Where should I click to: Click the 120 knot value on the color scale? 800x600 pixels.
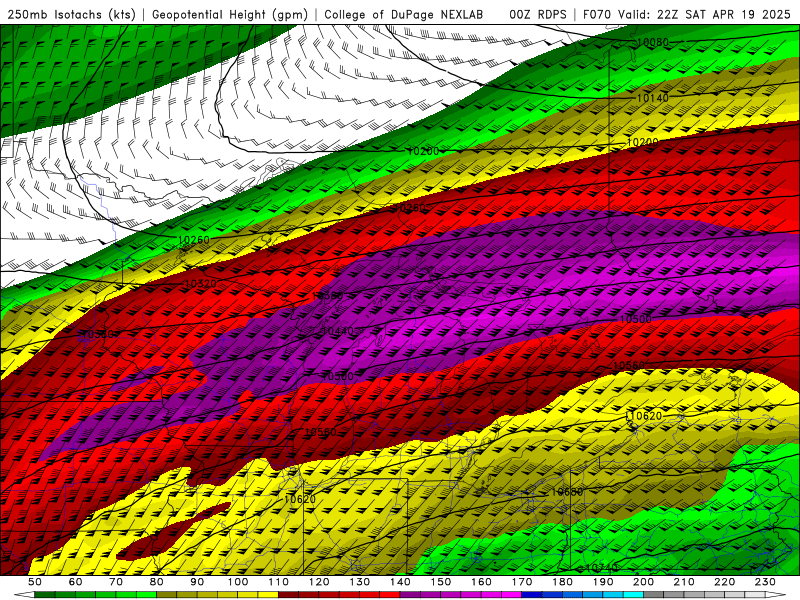pos(319,582)
